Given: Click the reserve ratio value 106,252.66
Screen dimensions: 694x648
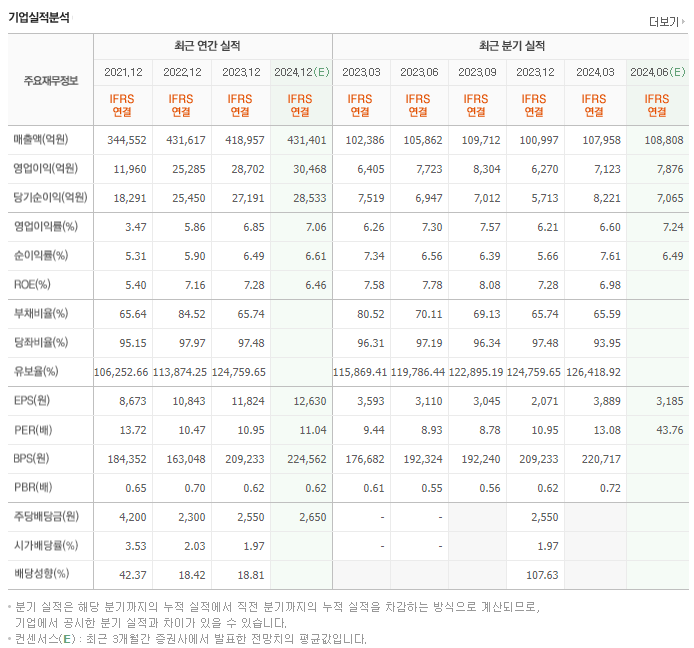Looking at the screenshot, I should pyautogui.click(x=121, y=372).
